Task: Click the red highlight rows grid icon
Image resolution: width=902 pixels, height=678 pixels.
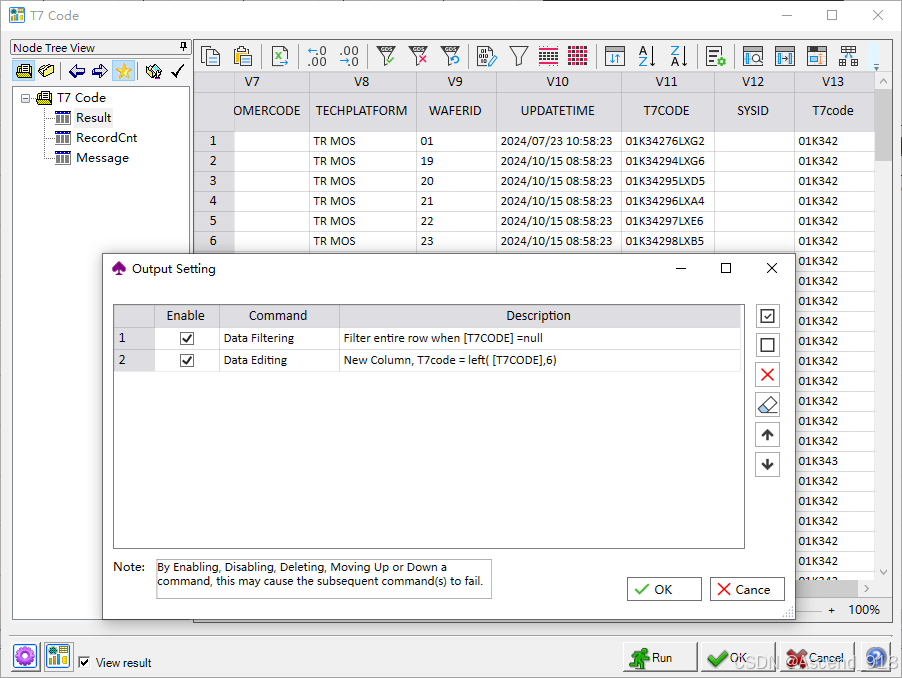Action: (548, 56)
